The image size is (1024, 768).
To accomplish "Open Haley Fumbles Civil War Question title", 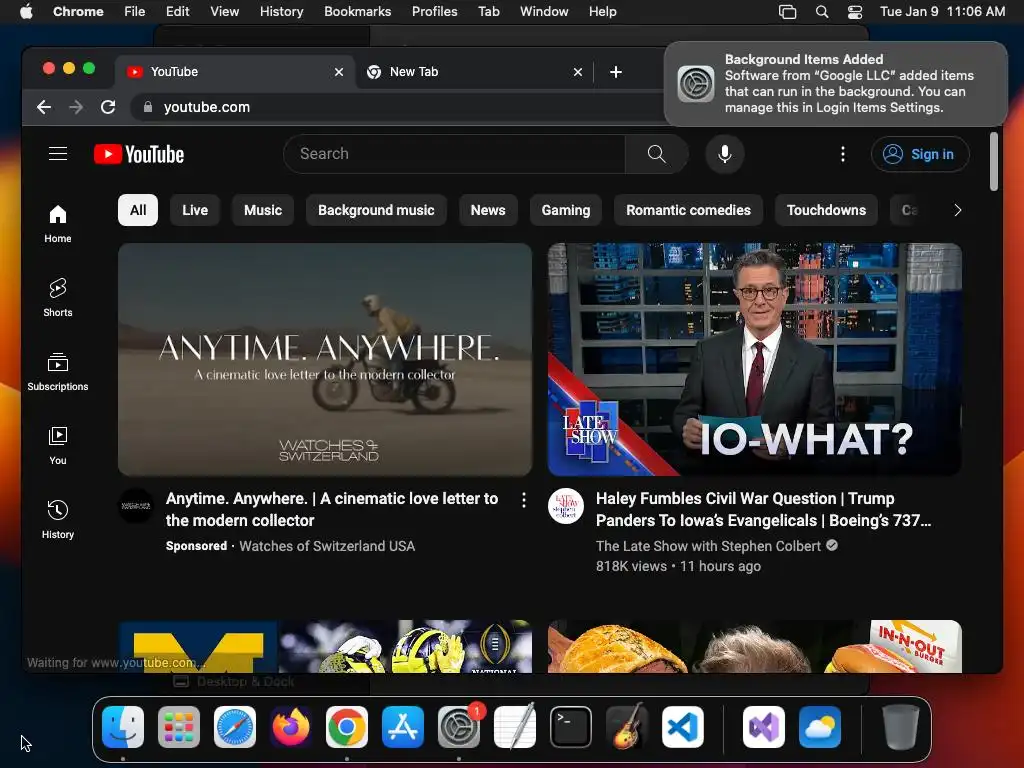I will point(763,509).
